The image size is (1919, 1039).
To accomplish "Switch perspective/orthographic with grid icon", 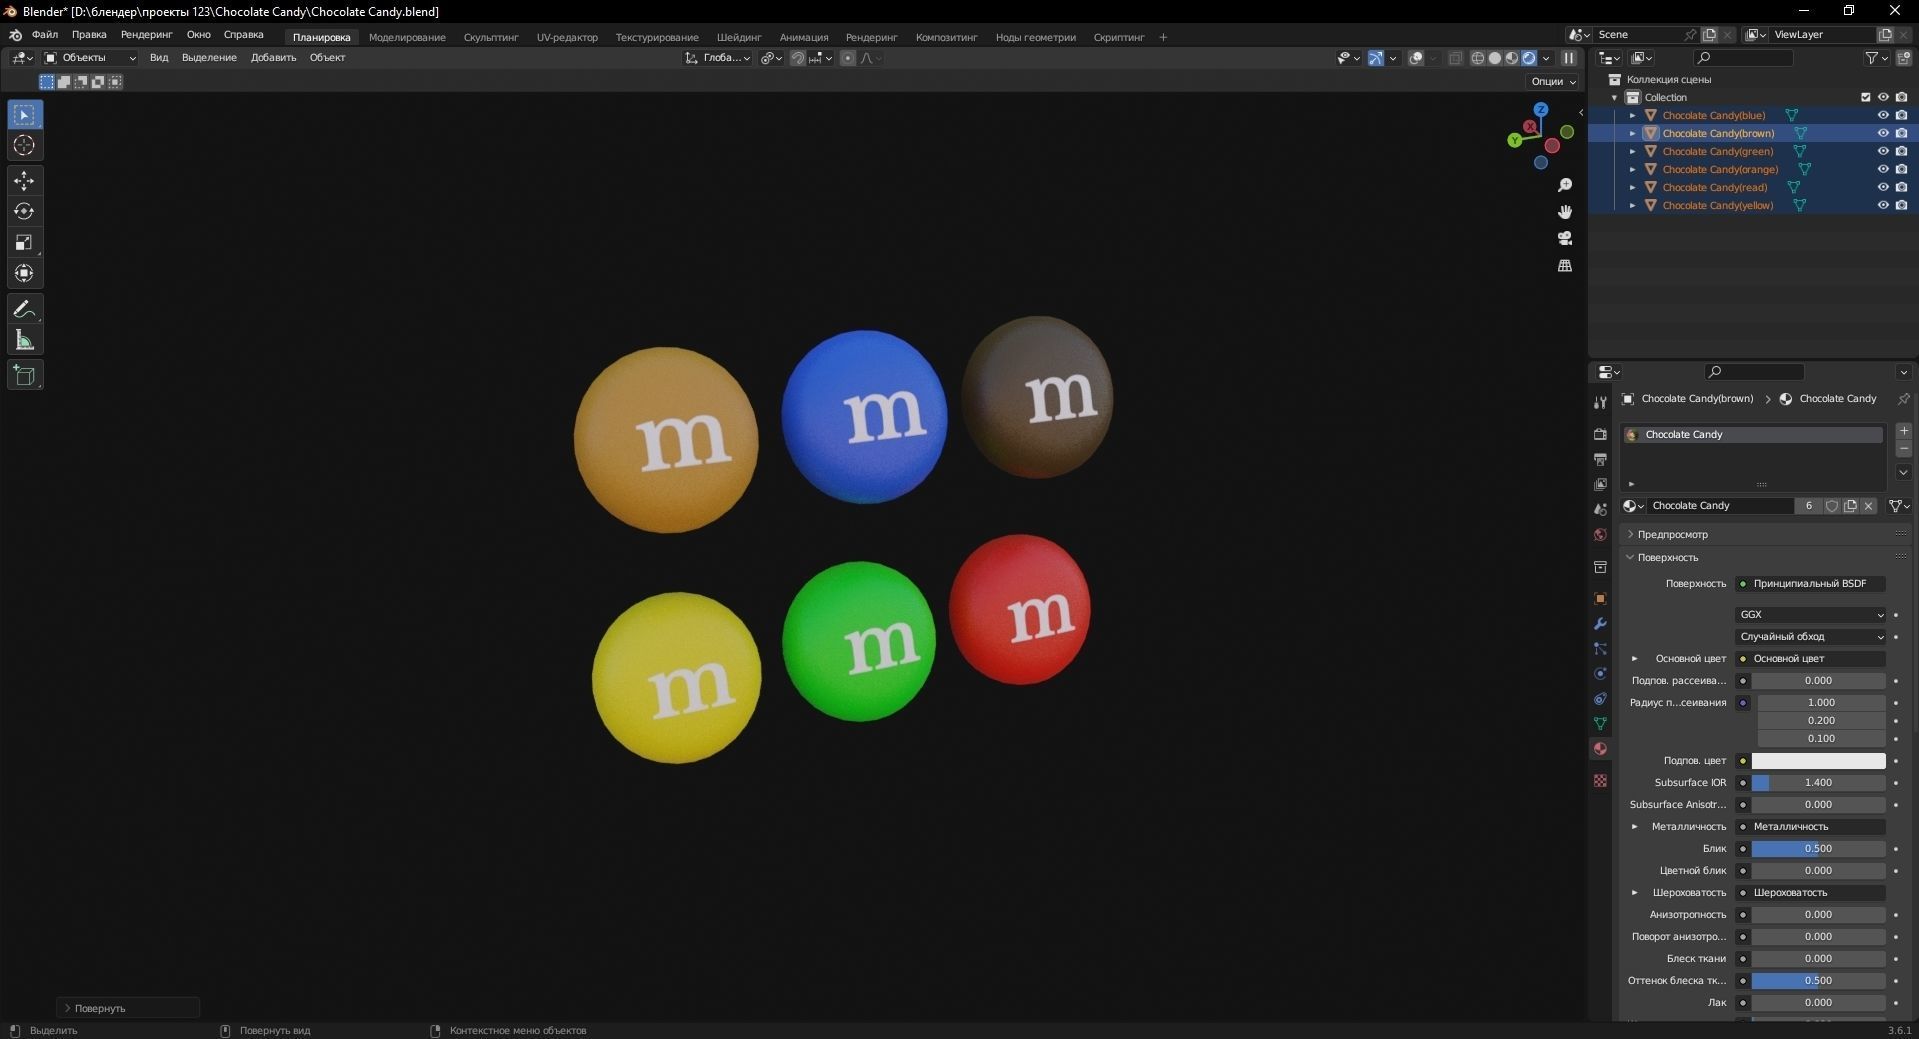I will 1565,265.
